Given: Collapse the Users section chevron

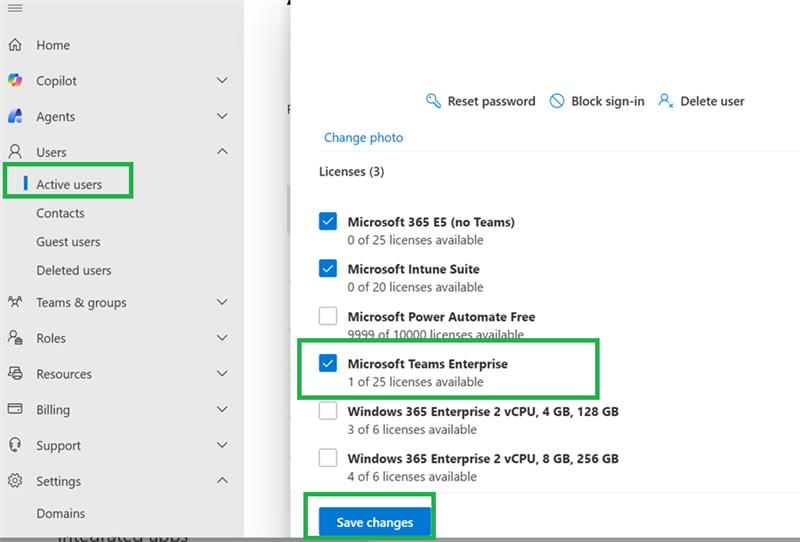Looking at the screenshot, I should pyautogui.click(x=222, y=151).
